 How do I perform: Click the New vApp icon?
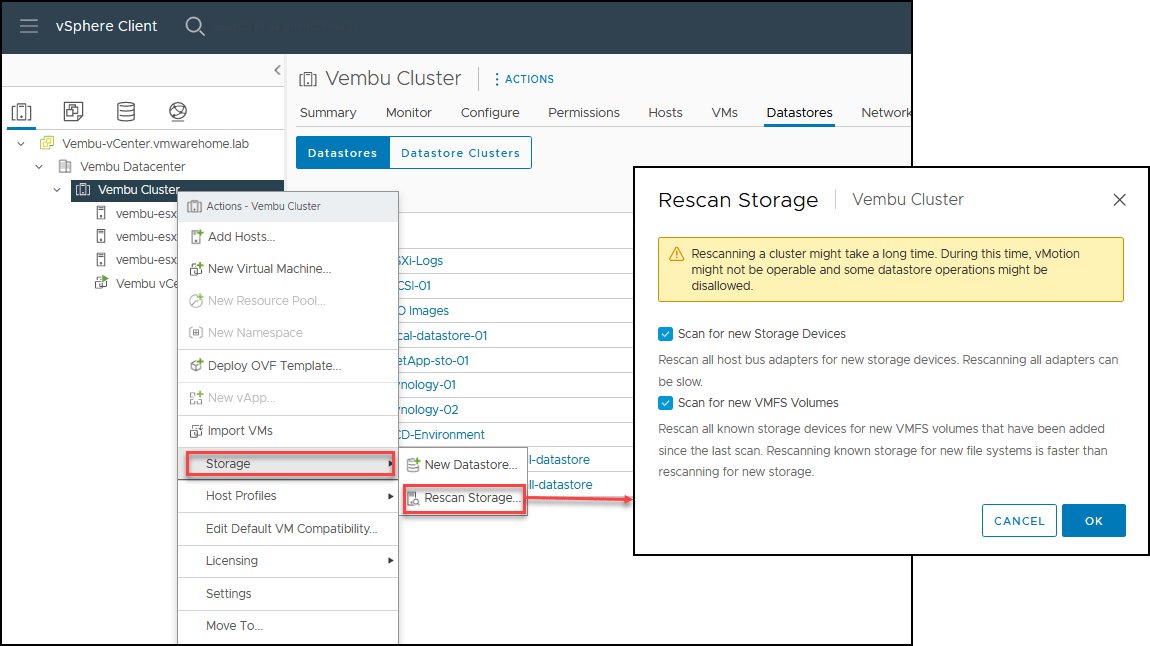[x=196, y=397]
